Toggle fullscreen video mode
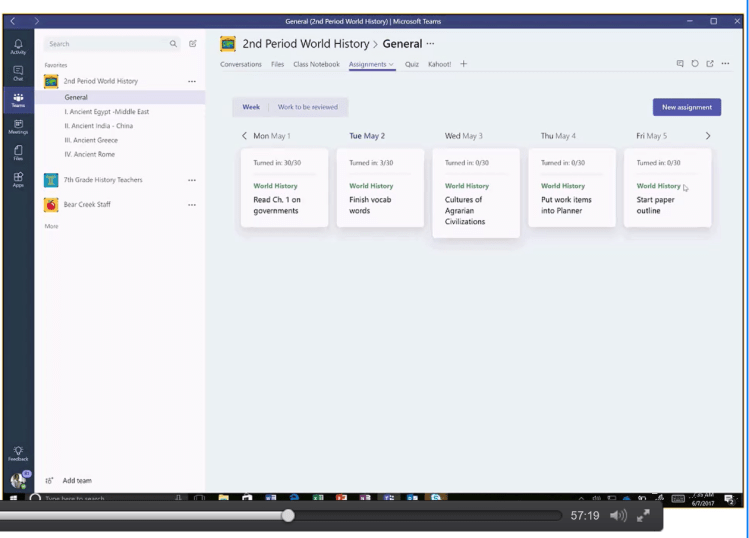749x538 pixels. click(643, 515)
